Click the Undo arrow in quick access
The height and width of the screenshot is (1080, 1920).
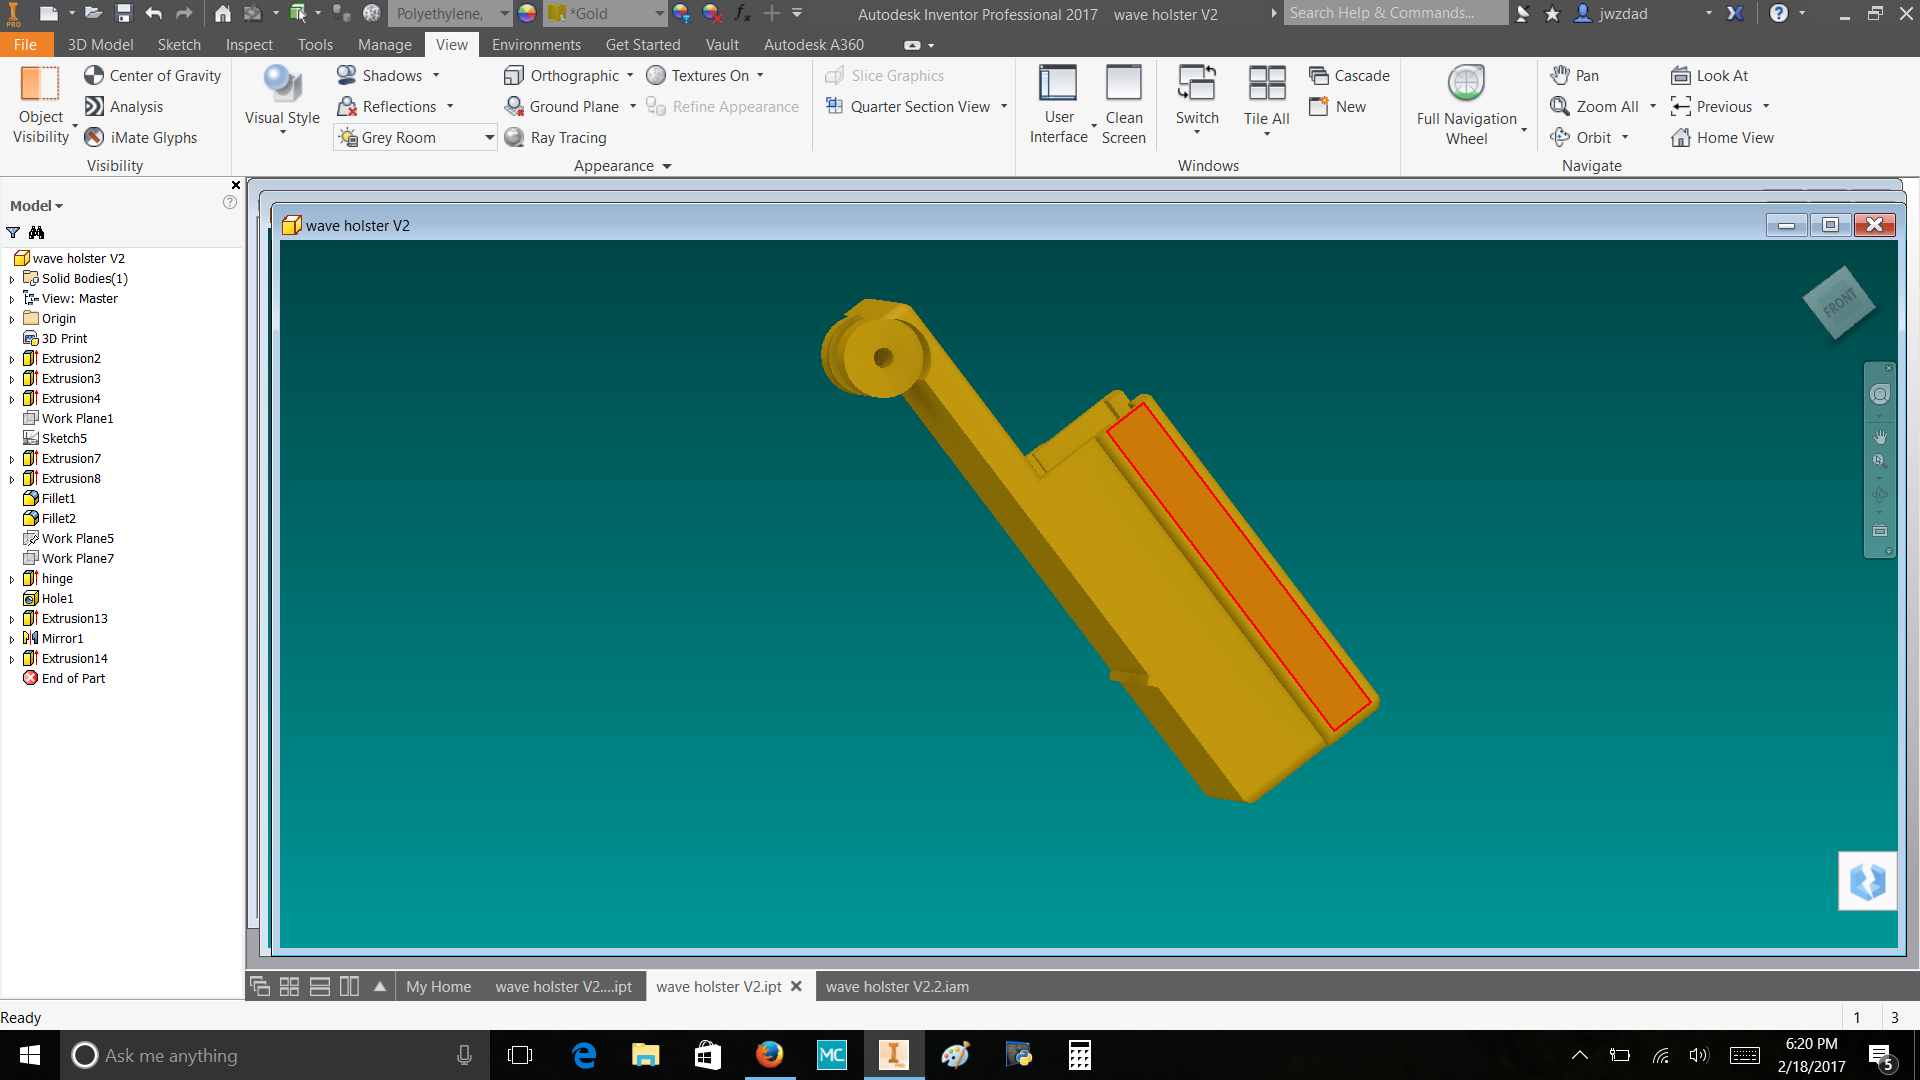click(153, 14)
